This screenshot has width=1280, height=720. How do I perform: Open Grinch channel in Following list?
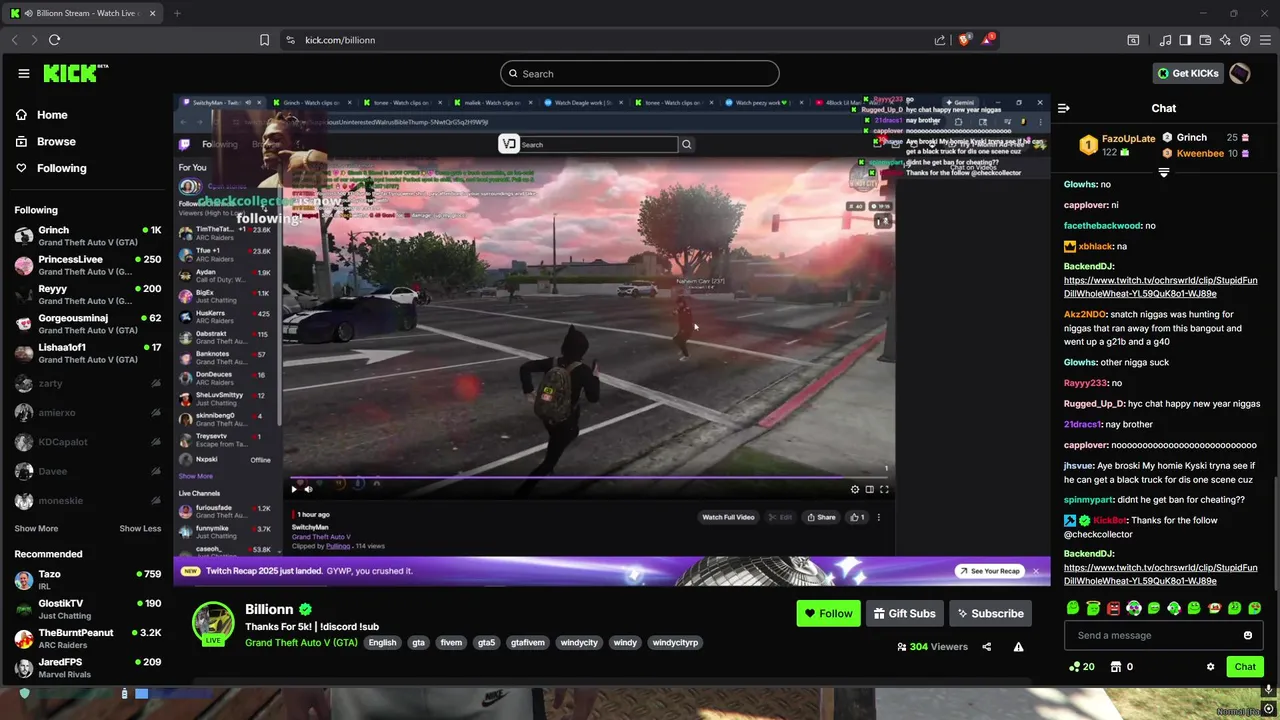click(88, 236)
